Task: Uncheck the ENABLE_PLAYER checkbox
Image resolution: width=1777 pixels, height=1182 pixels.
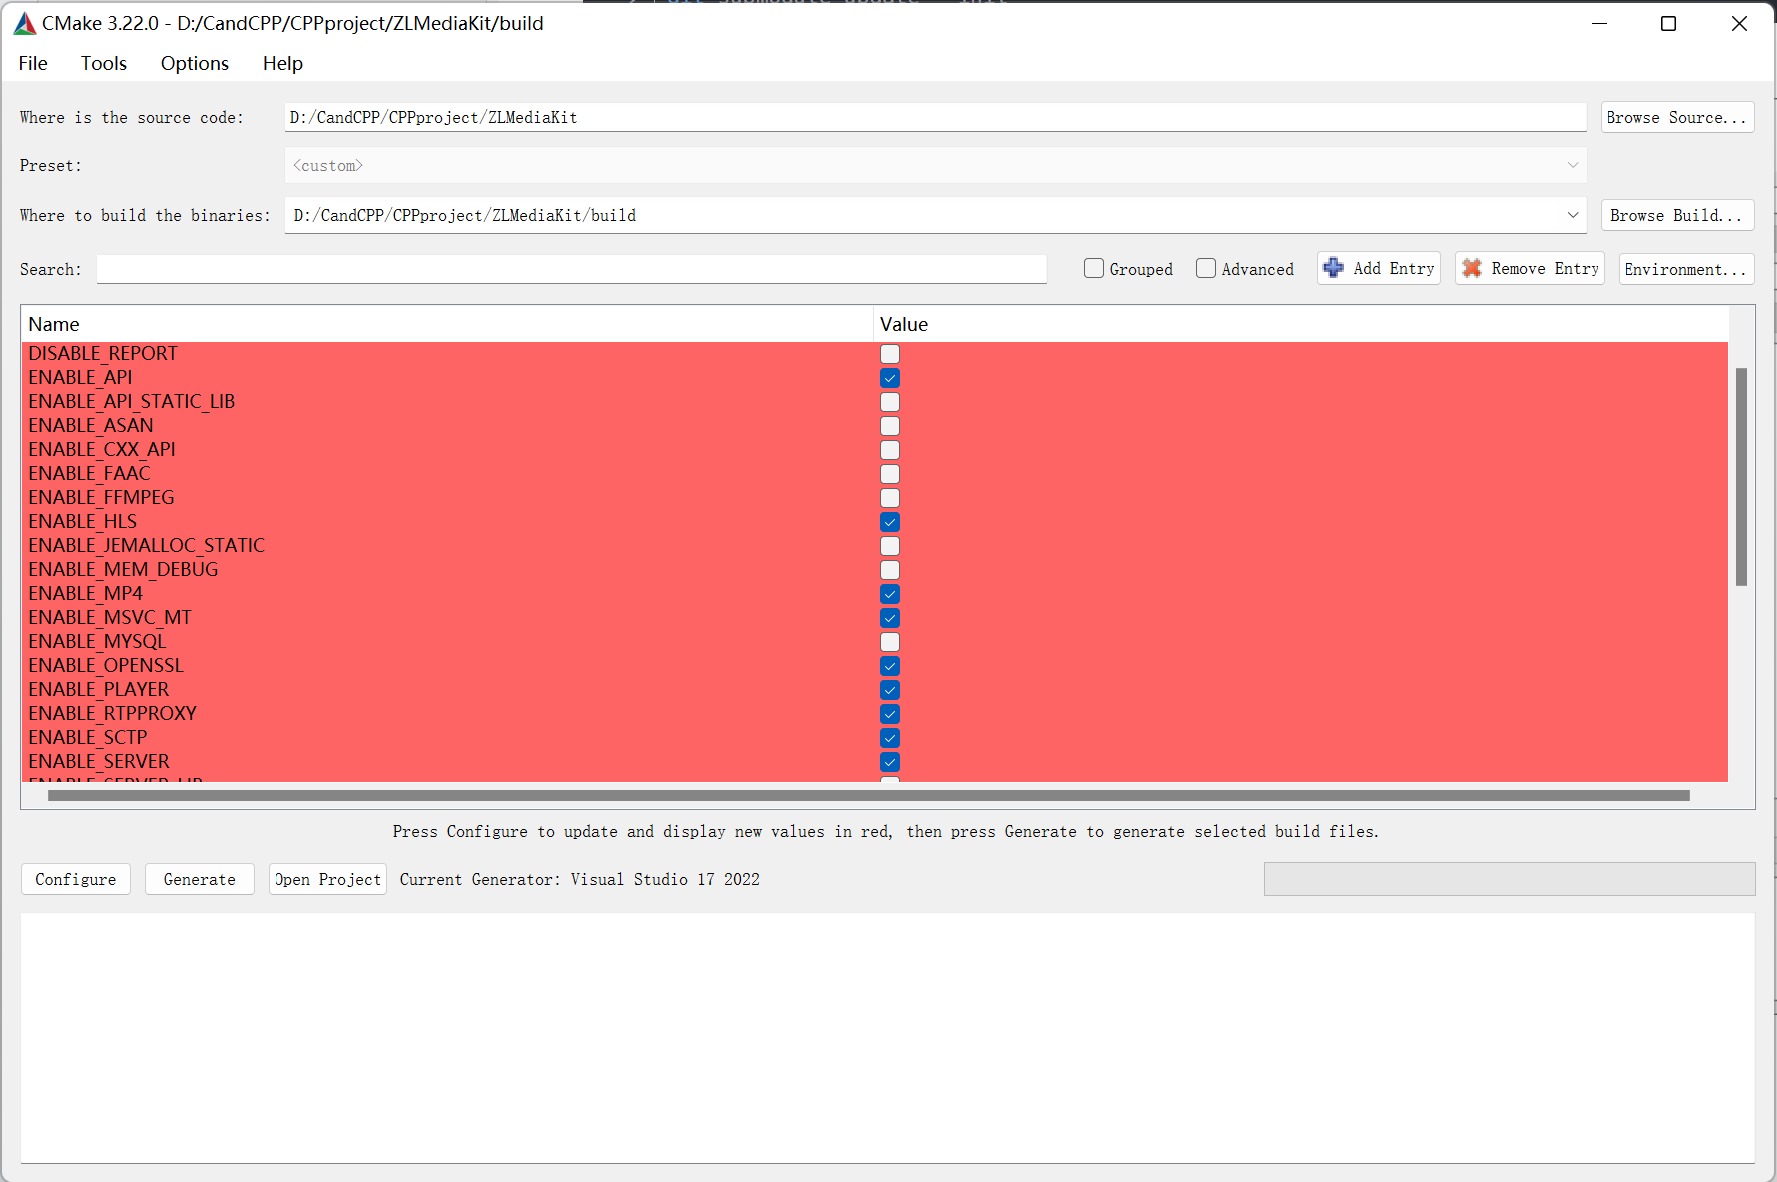Action: (x=890, y=690)
